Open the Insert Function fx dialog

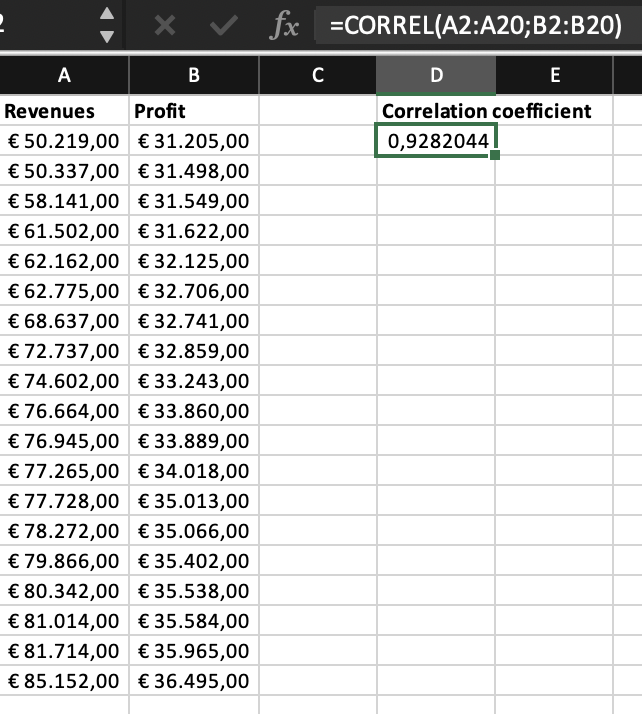(285, 27)
